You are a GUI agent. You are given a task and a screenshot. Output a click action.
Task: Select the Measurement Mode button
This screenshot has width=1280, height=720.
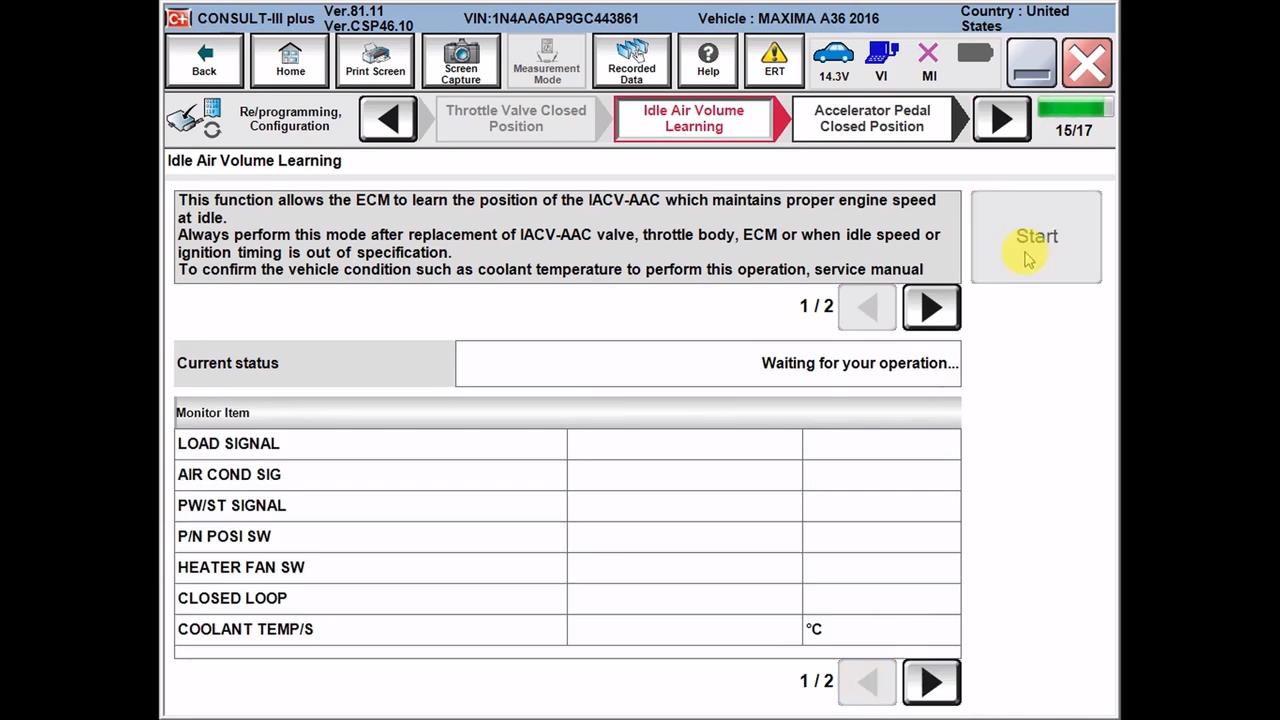pyautogui.click(x=546, y=62)
